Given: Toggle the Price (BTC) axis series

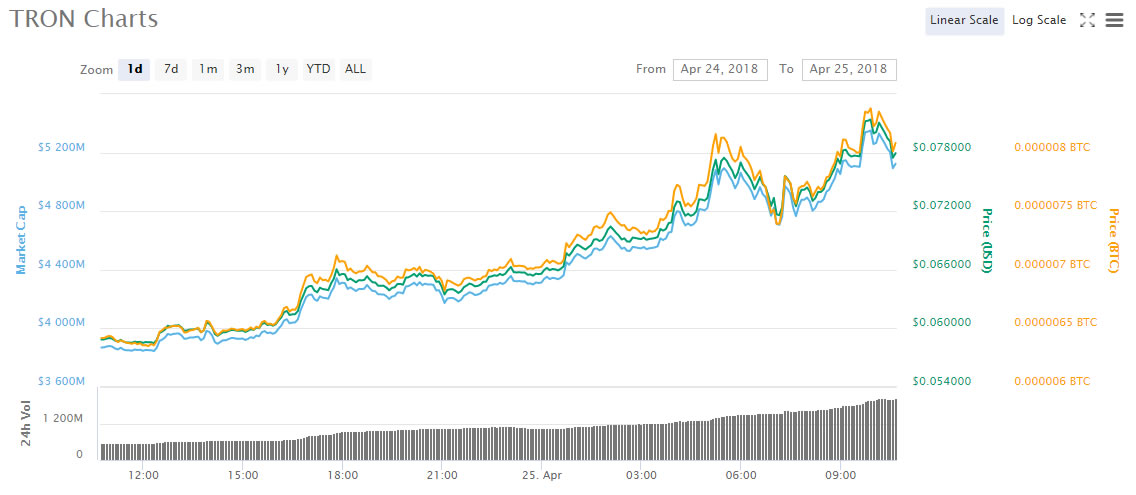Looking at the screenshot, I should [x=1112, y=241].
